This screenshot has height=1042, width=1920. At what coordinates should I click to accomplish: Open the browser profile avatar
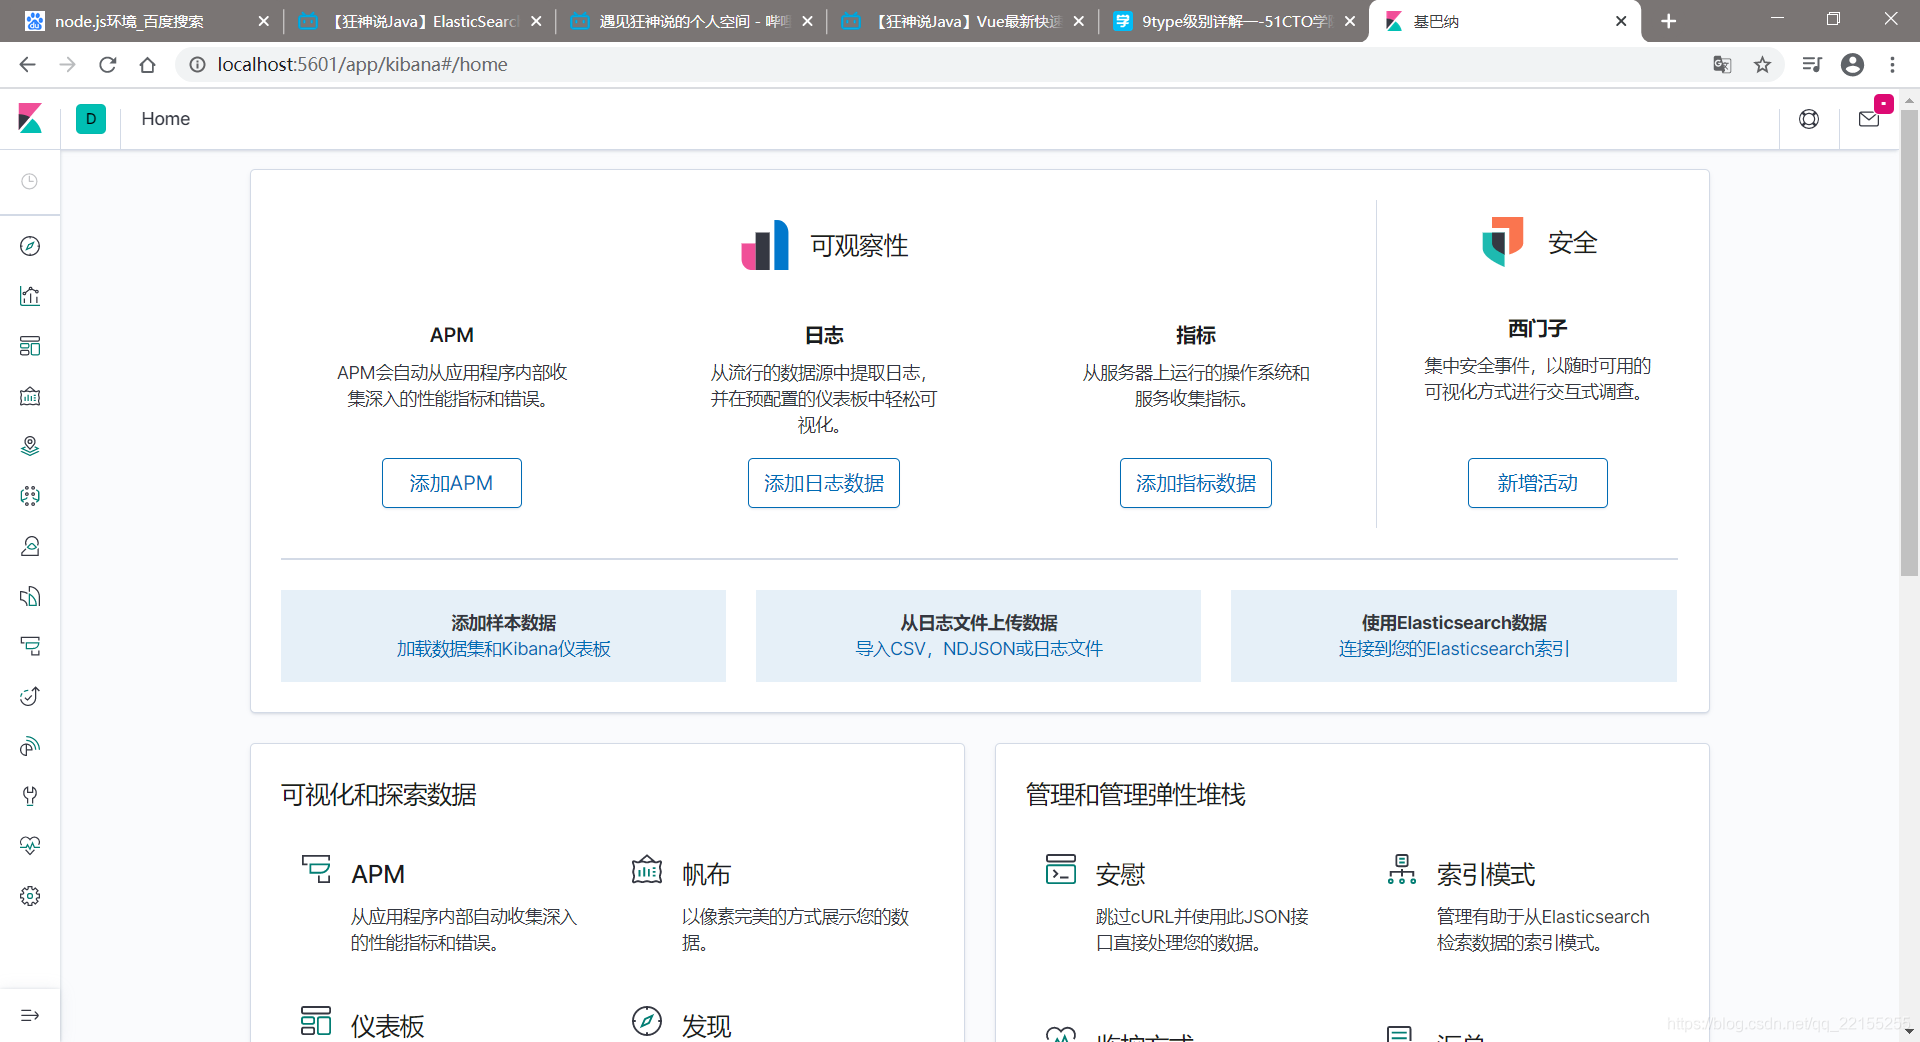click(x=1852, y=64)
